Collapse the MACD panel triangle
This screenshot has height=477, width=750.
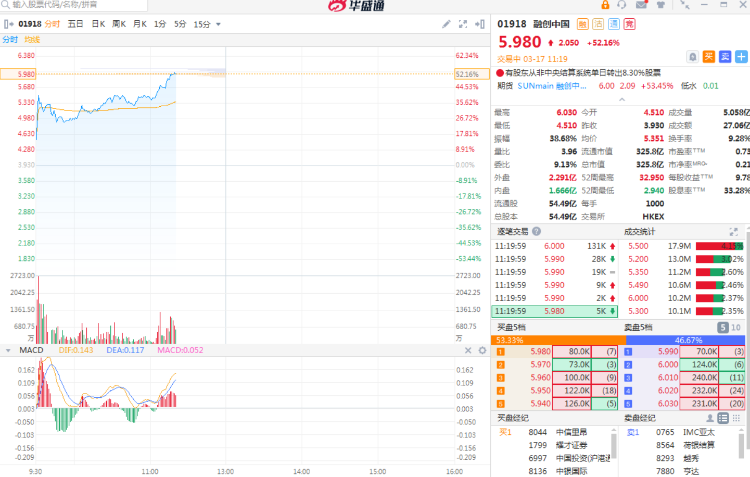coord(8,351)
